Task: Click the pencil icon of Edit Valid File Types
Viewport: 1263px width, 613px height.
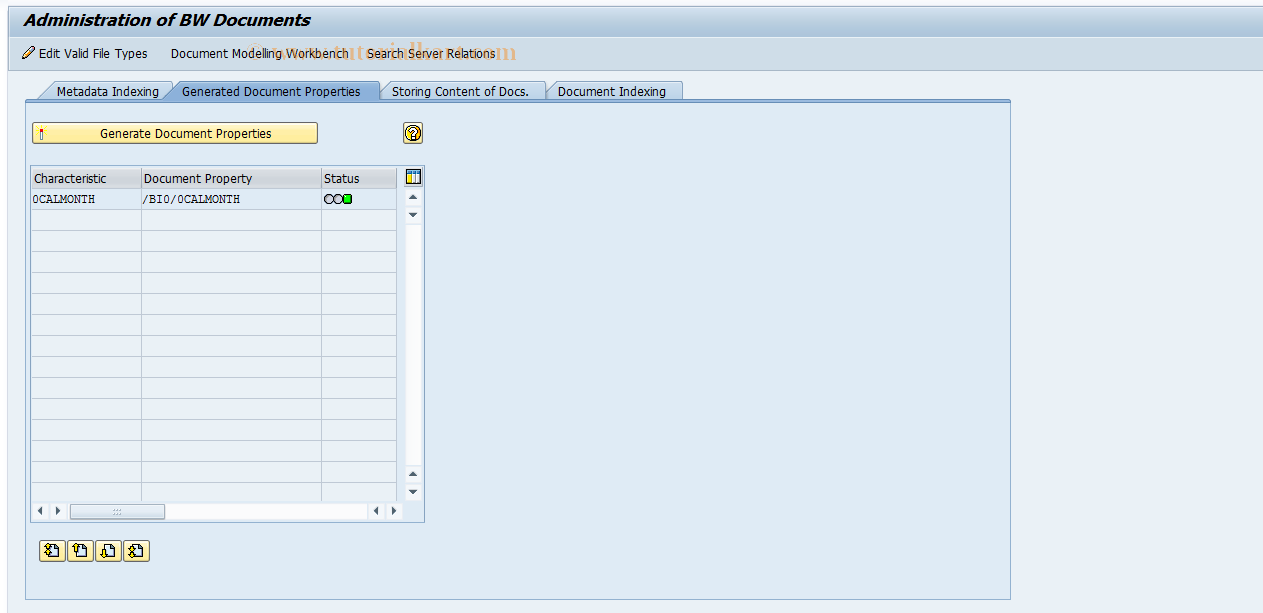Action: click(x=28, y=53)
